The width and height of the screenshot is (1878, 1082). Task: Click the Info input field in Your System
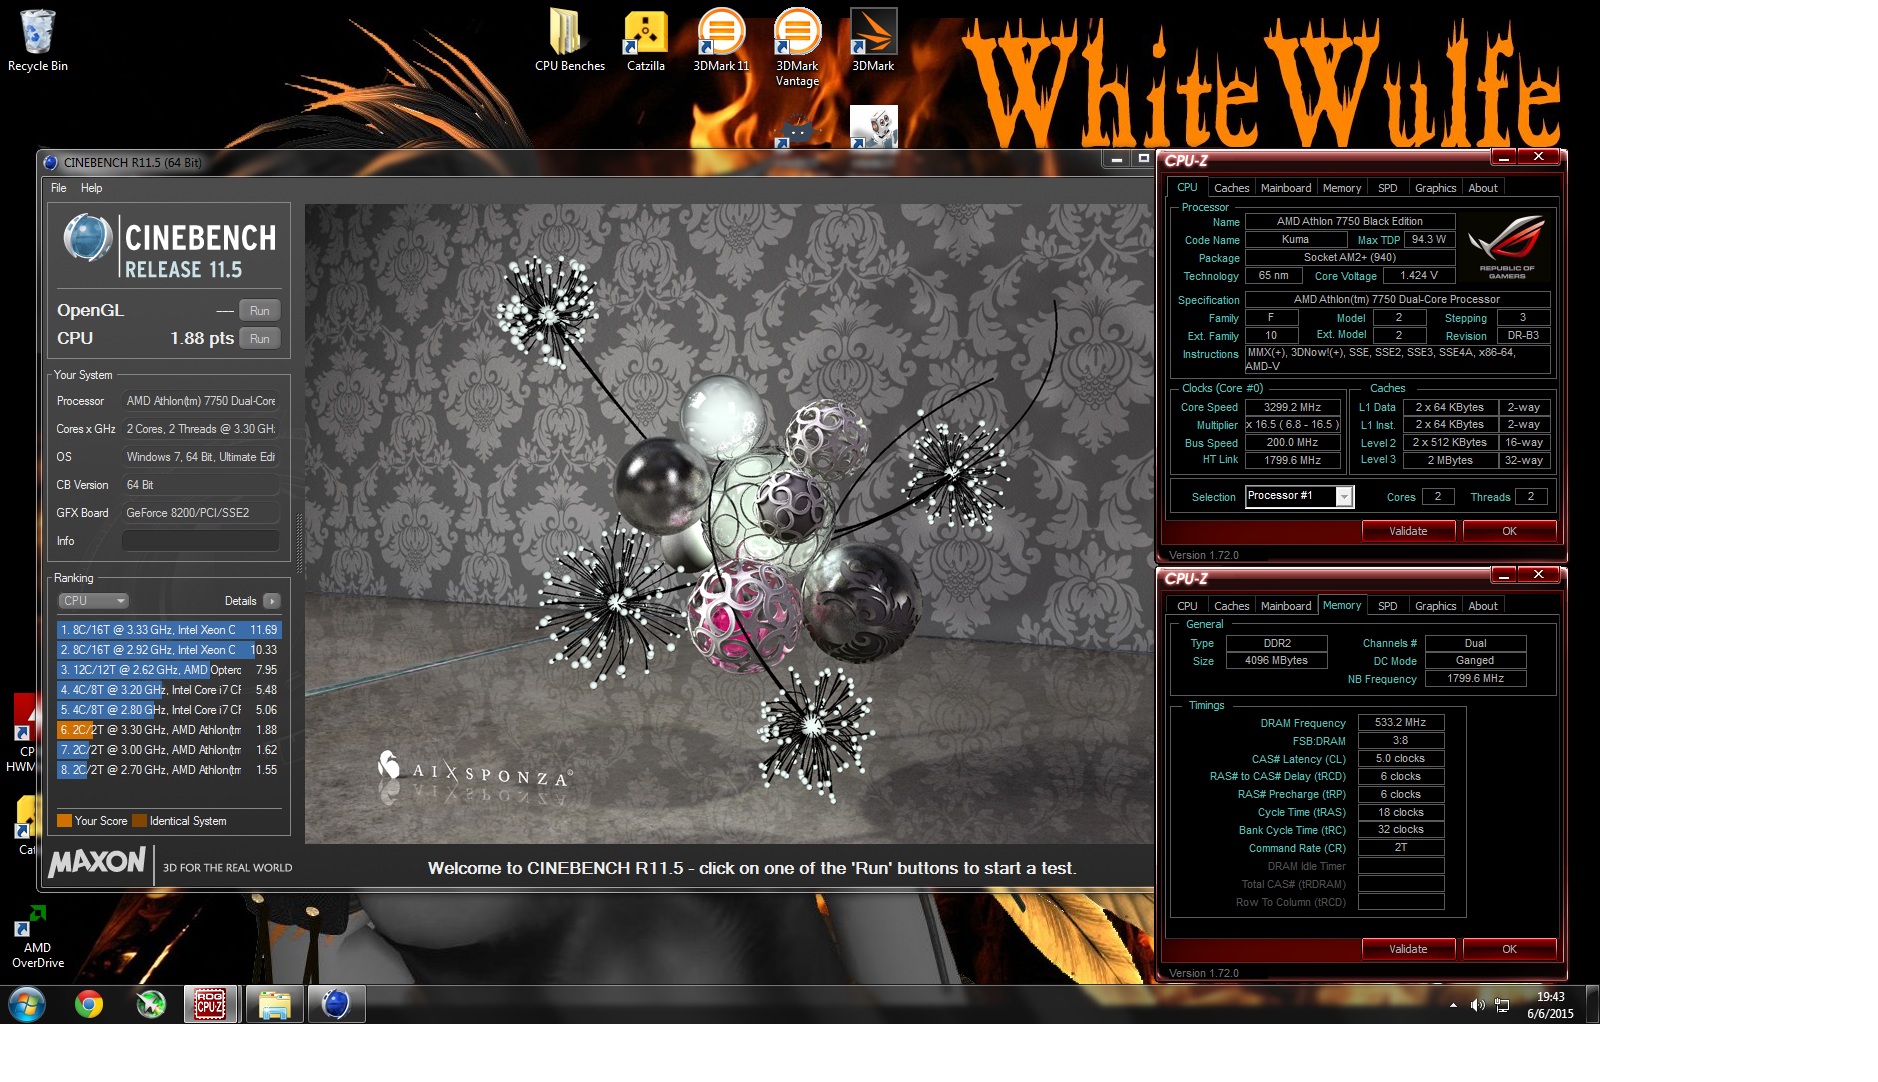tap(201, 541)
